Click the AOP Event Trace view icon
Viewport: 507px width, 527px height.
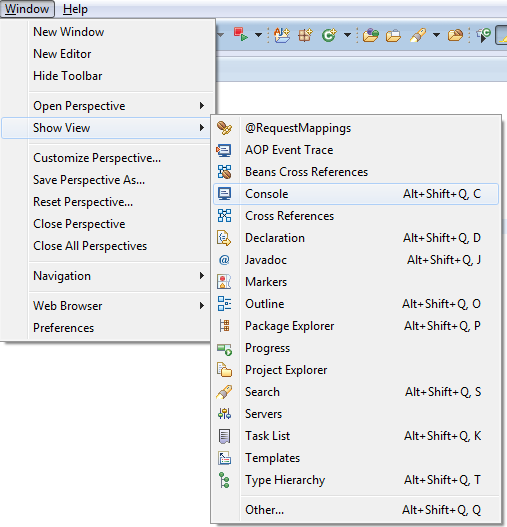pyautogui.click(x=224, y=150)
